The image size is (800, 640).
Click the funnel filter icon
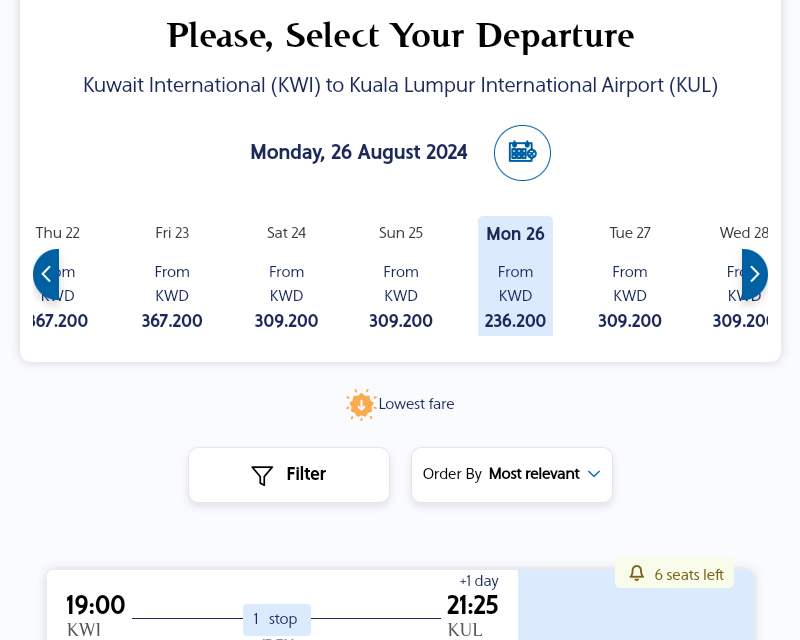tap(262, 475)
